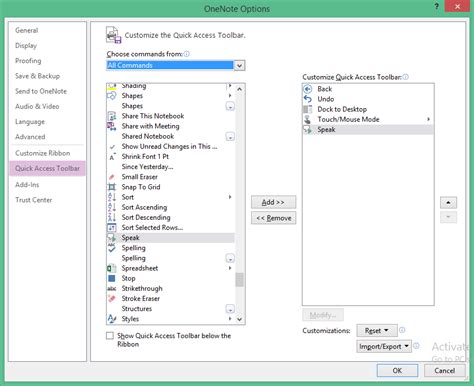
Task: Select the Stop square icon
Action: pos(112,278)
